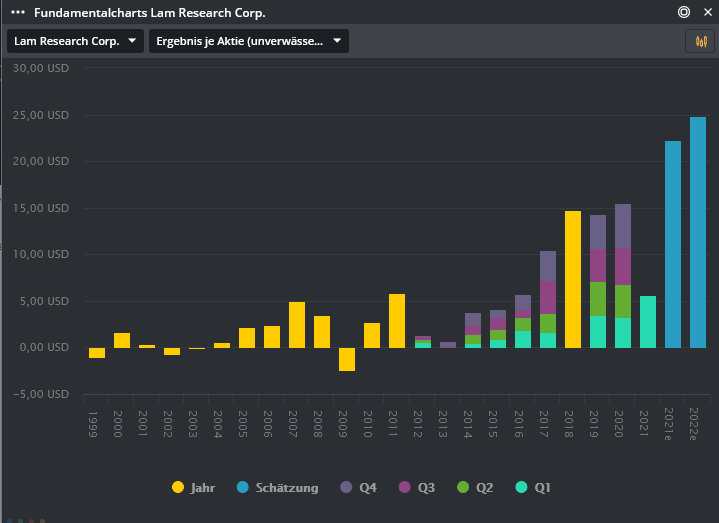
Task: Select the 2007 yellow bar
Action: 297,325
